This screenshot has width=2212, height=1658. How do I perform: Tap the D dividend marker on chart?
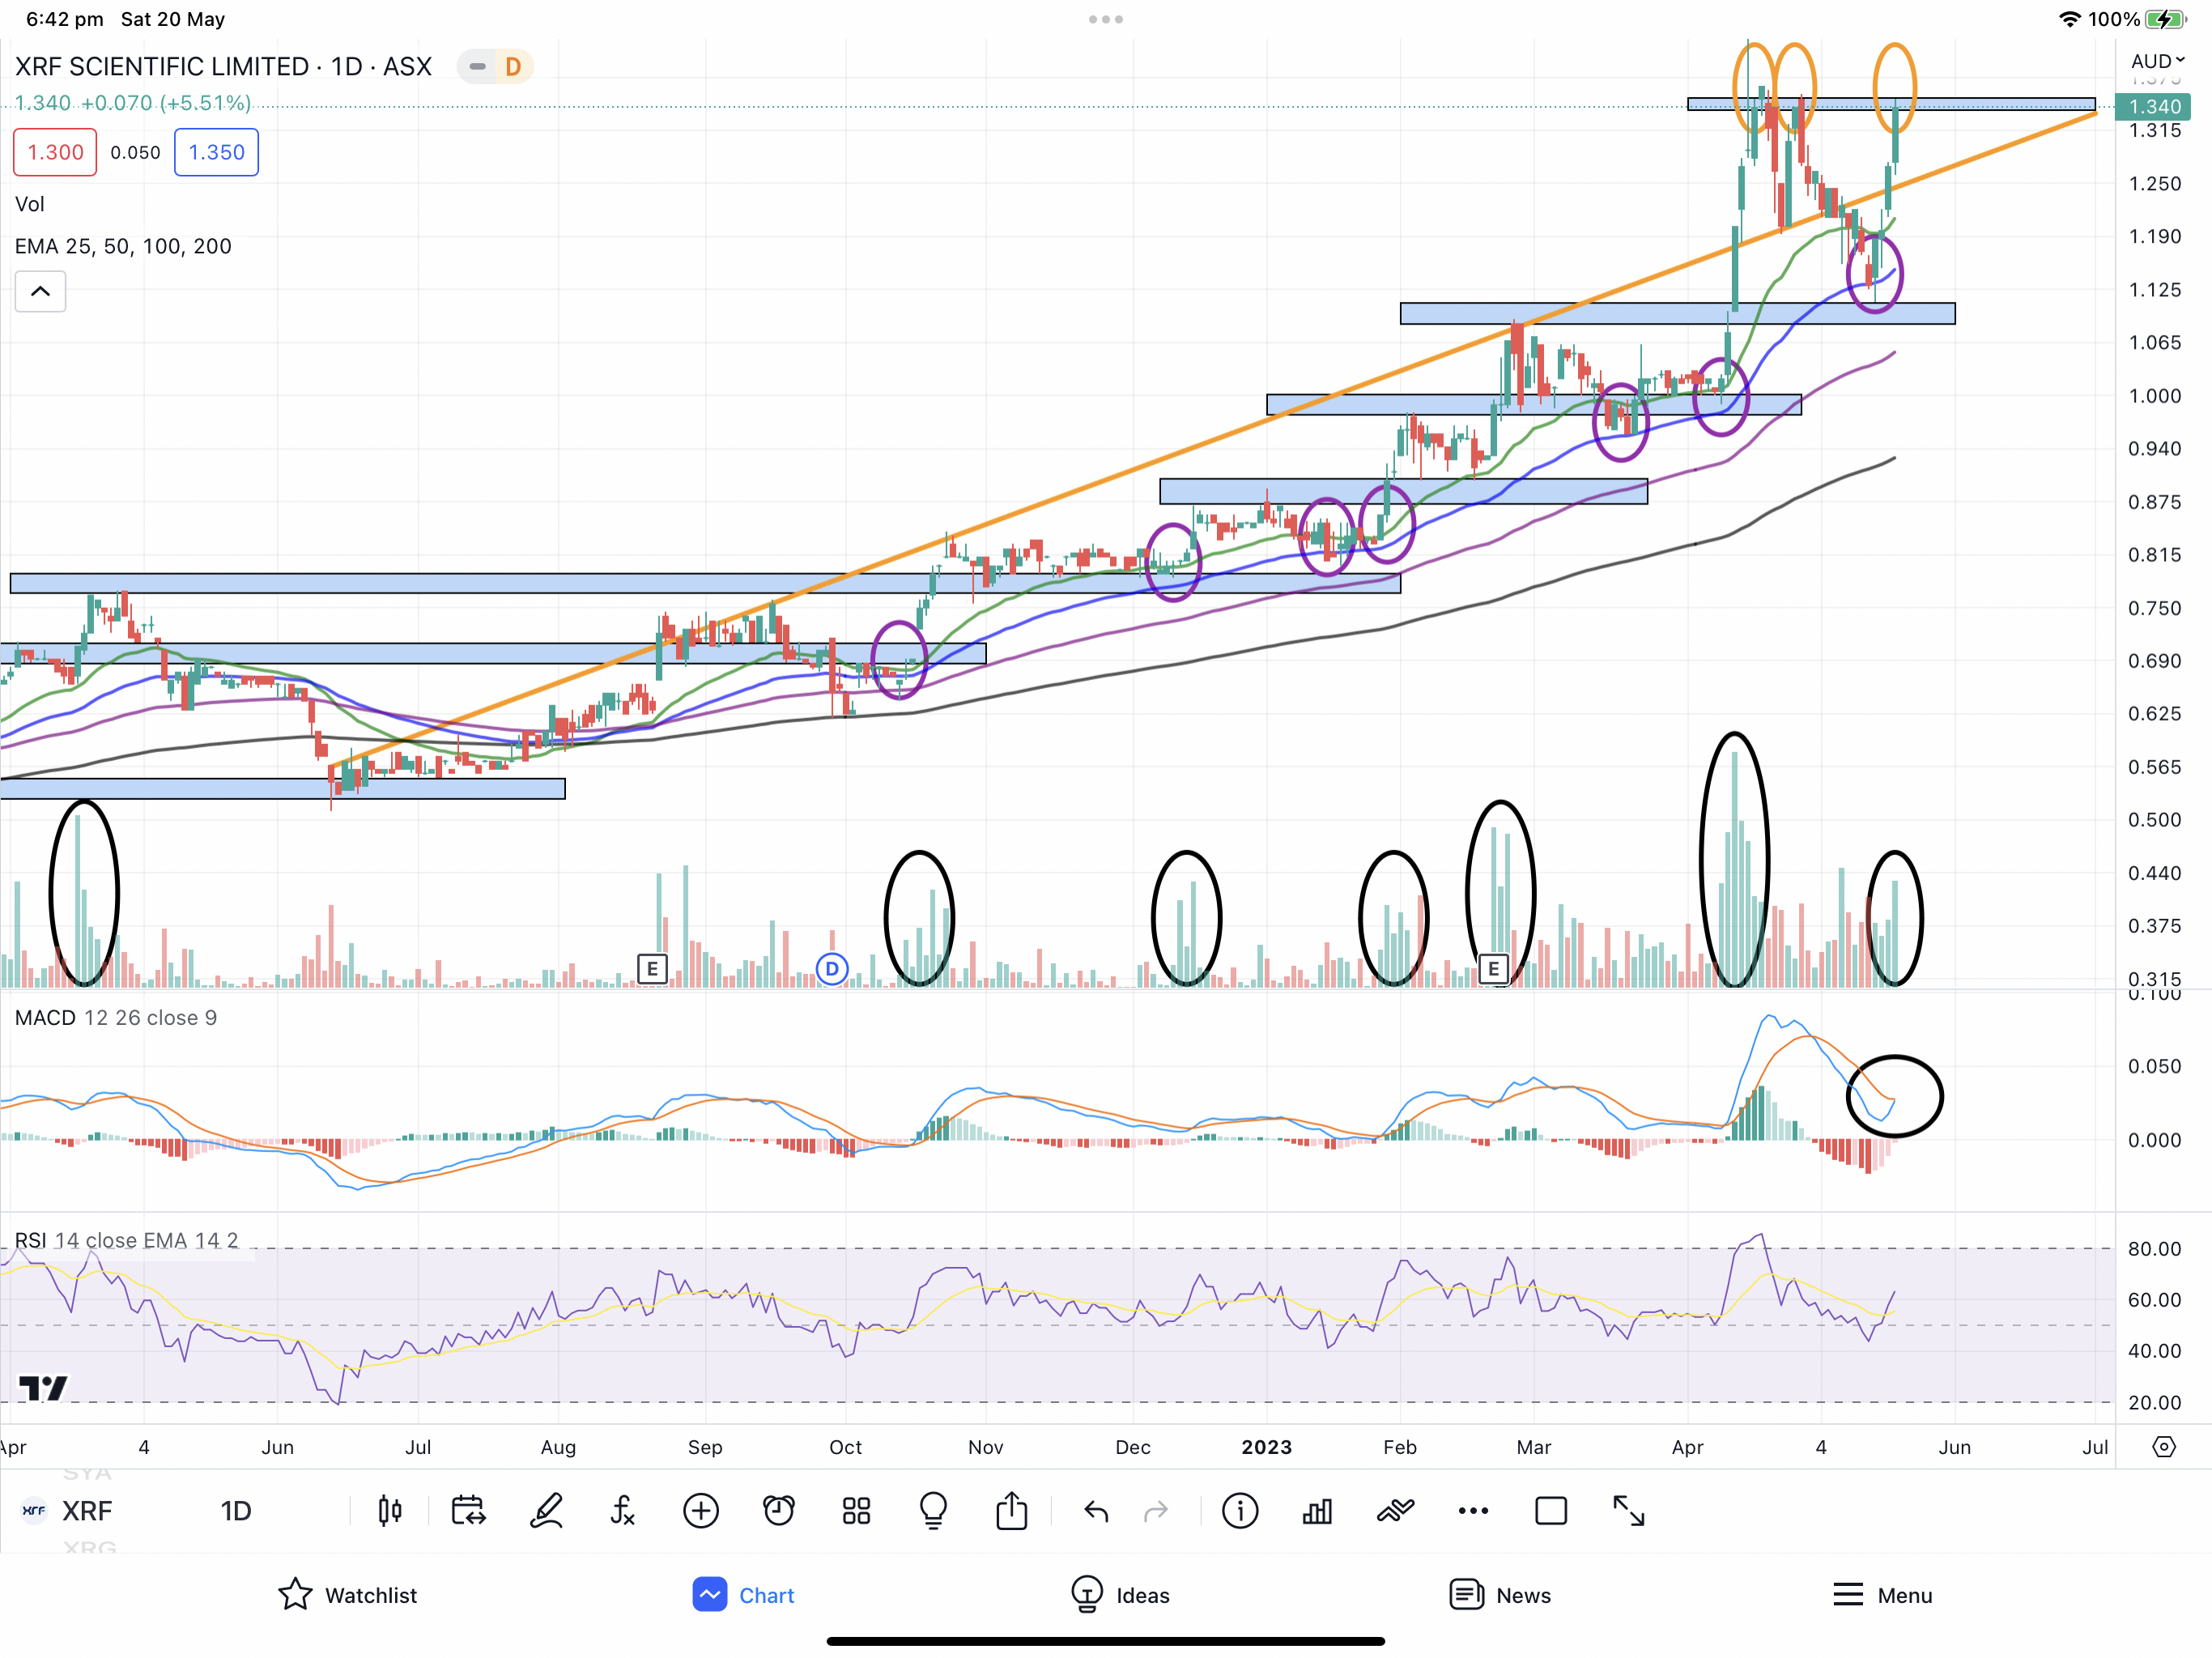[832, 968]
